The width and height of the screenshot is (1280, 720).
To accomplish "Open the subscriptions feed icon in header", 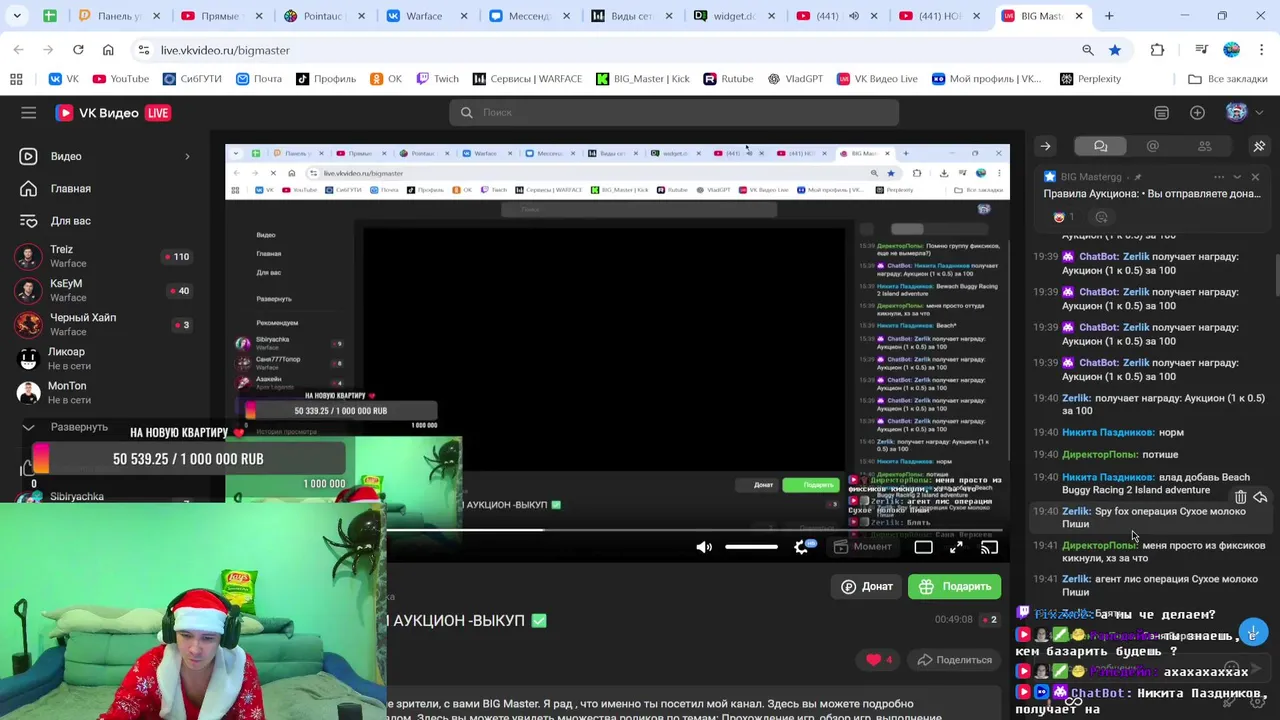I will tap(1161, 113).
